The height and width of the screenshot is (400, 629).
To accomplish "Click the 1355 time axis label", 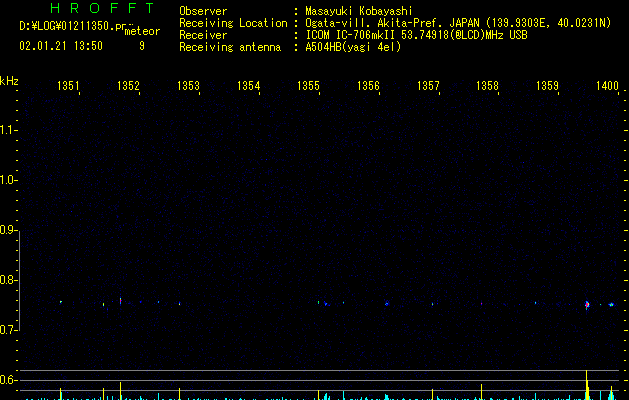I will point(308,85).
